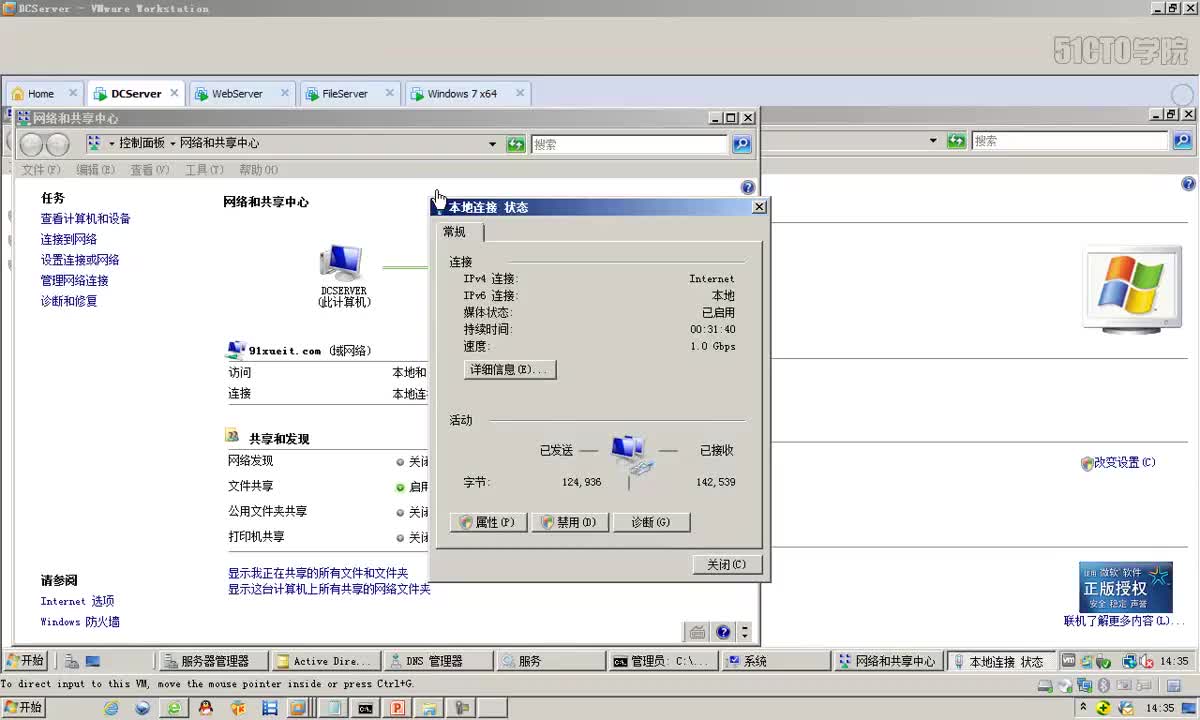Open command prompt icon on host taskbar
The height and width of the screenshot is (720, 1200).
click(366, 708)
